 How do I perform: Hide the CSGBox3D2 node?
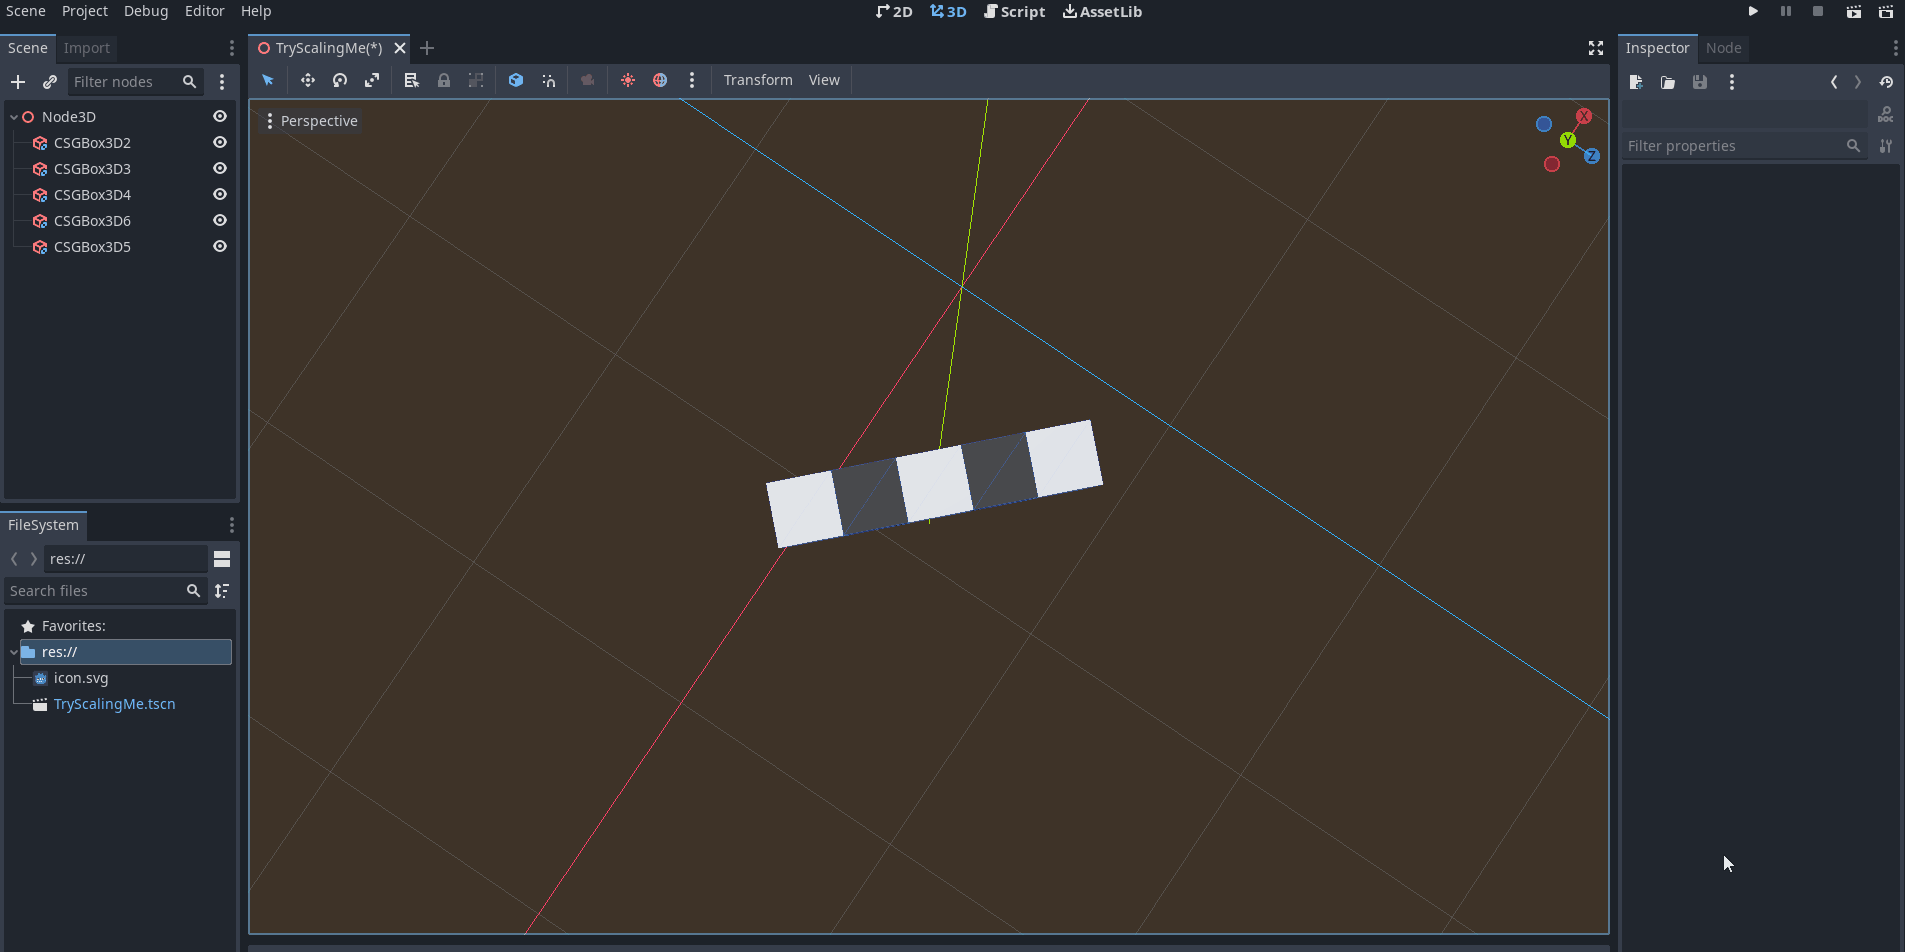click(220, 143)
